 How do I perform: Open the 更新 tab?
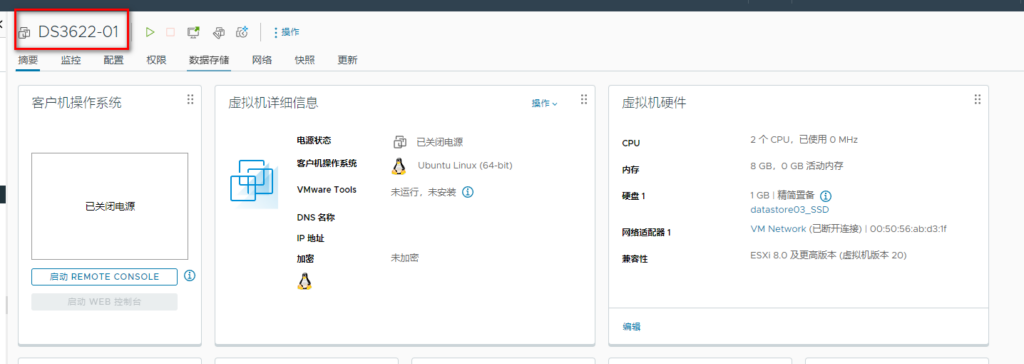pos(347,60)
